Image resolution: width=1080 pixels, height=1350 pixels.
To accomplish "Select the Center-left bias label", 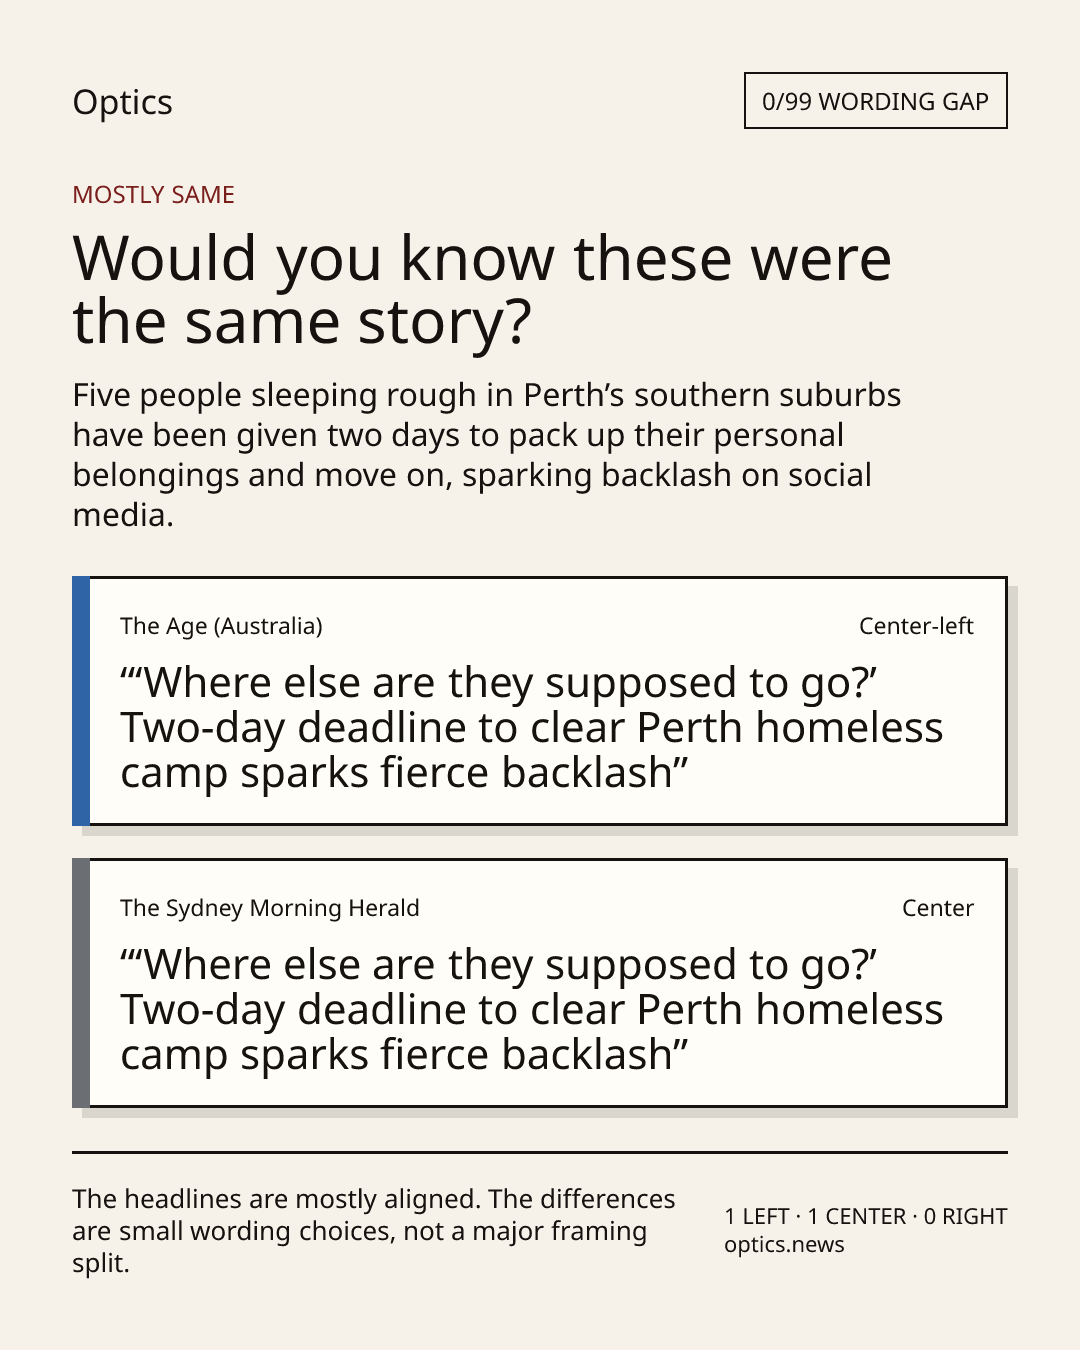I will [916, 626].
